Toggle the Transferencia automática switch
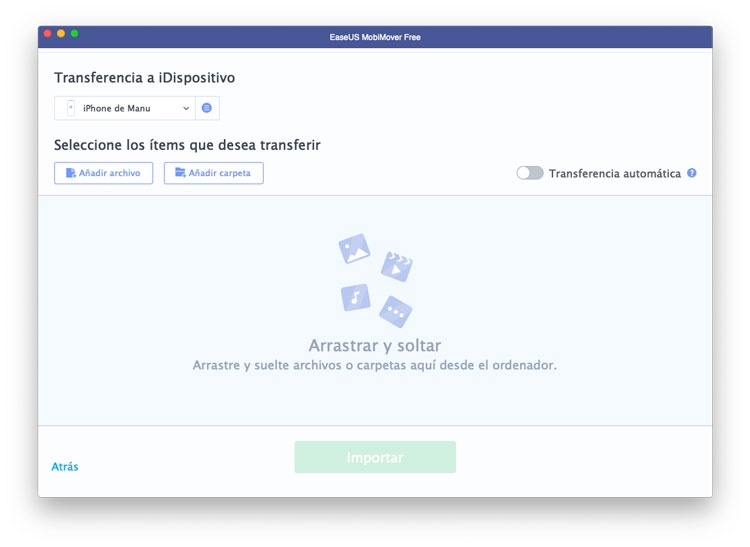750x547 pixels. pos(530,173)
